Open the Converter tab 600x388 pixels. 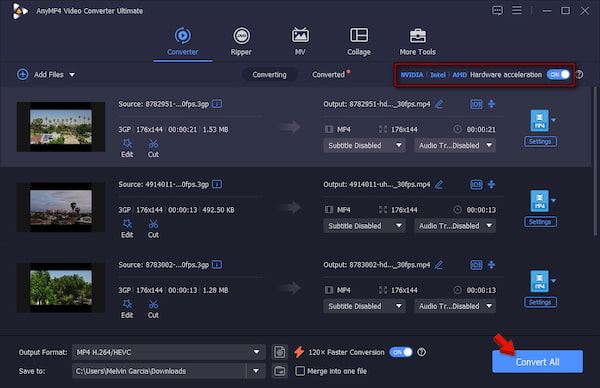(x=183, y=42)
